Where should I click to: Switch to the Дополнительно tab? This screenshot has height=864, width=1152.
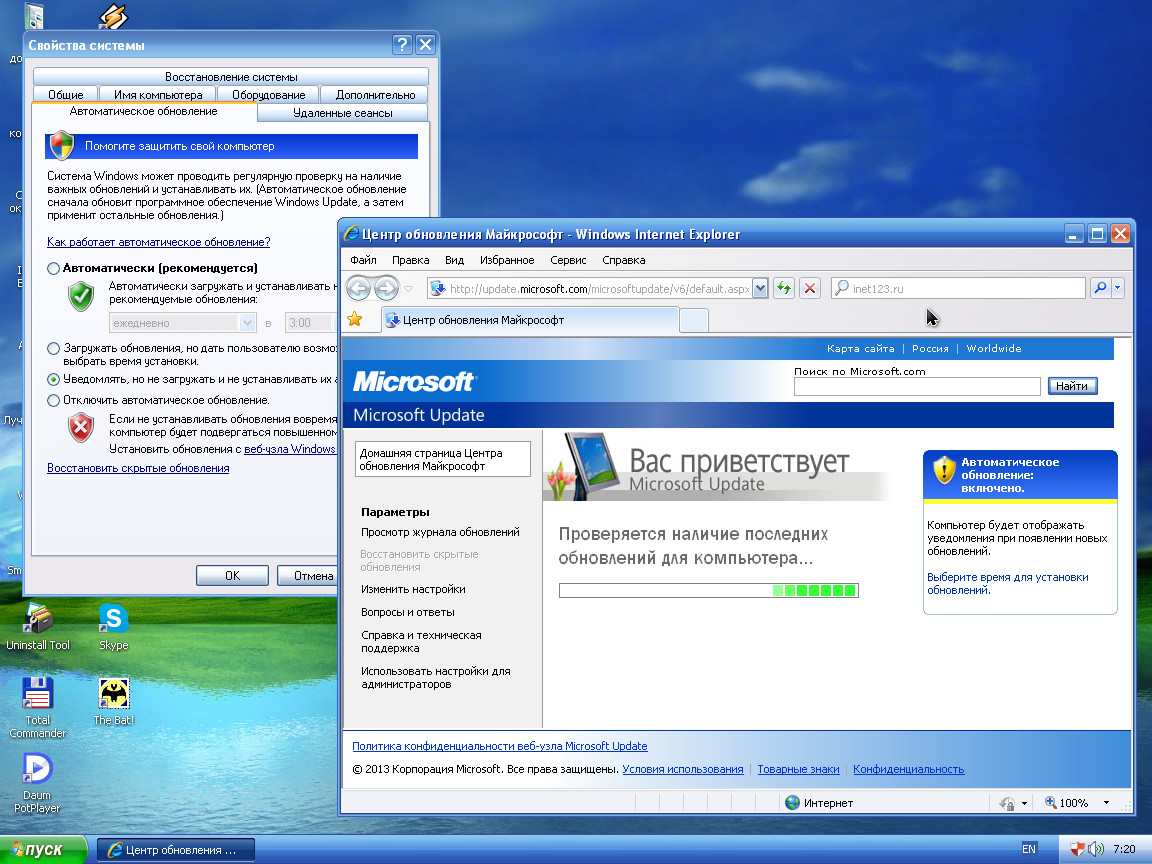[375, 95]
